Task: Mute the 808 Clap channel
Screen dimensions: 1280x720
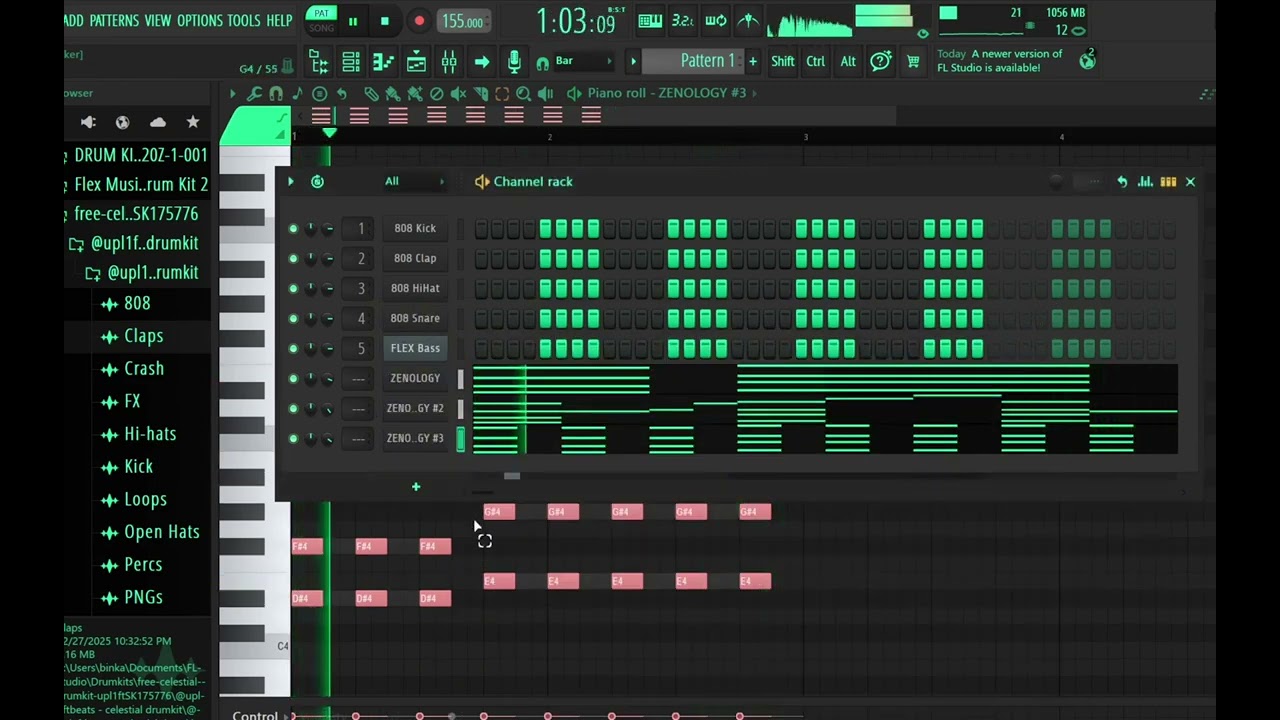Action: (293, 259)
